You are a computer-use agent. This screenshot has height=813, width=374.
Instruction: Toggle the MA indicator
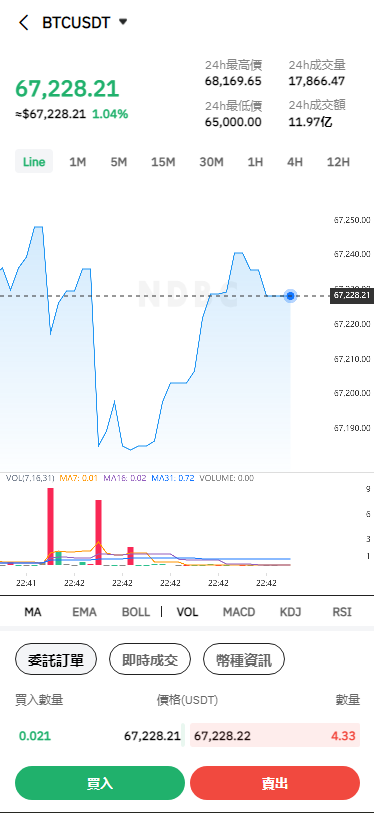[x=33, y=612]
